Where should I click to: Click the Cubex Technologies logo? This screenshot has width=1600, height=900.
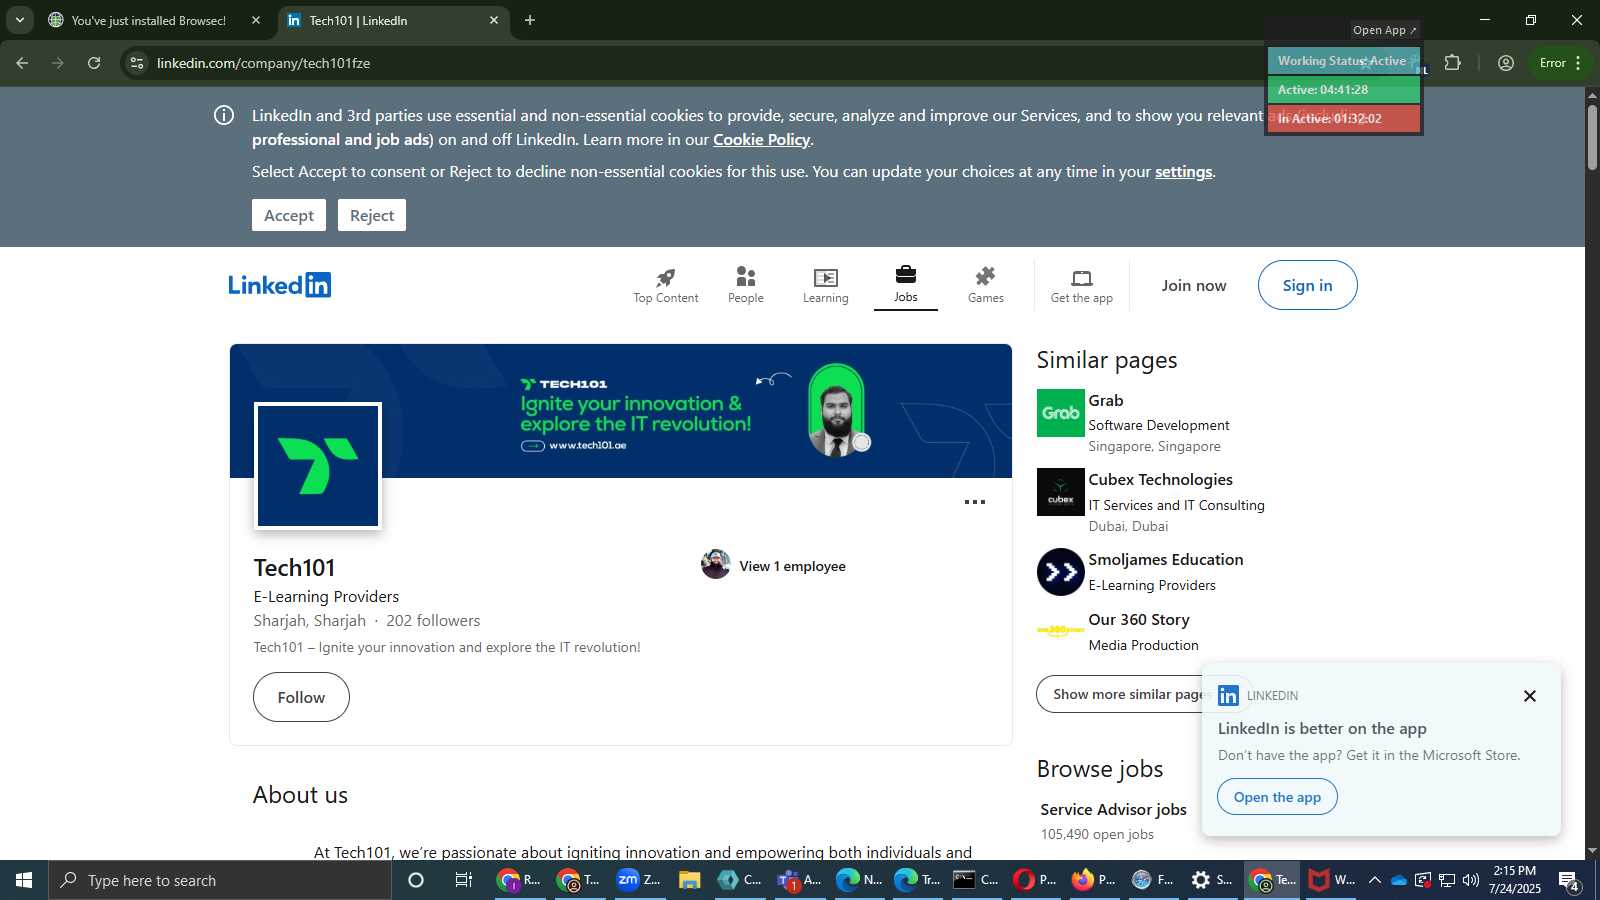1060,492
